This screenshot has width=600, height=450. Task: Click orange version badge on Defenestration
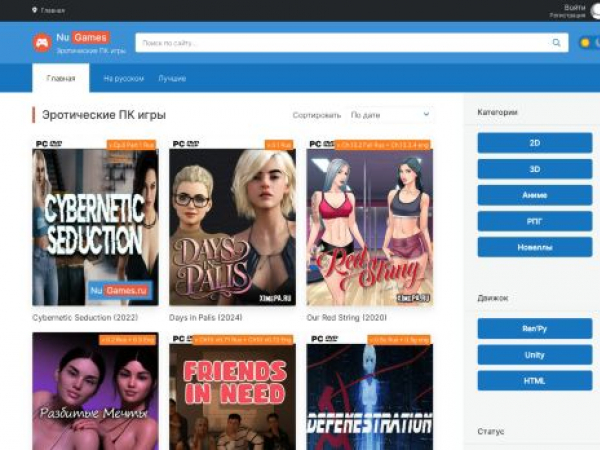(x=399, y=339)
